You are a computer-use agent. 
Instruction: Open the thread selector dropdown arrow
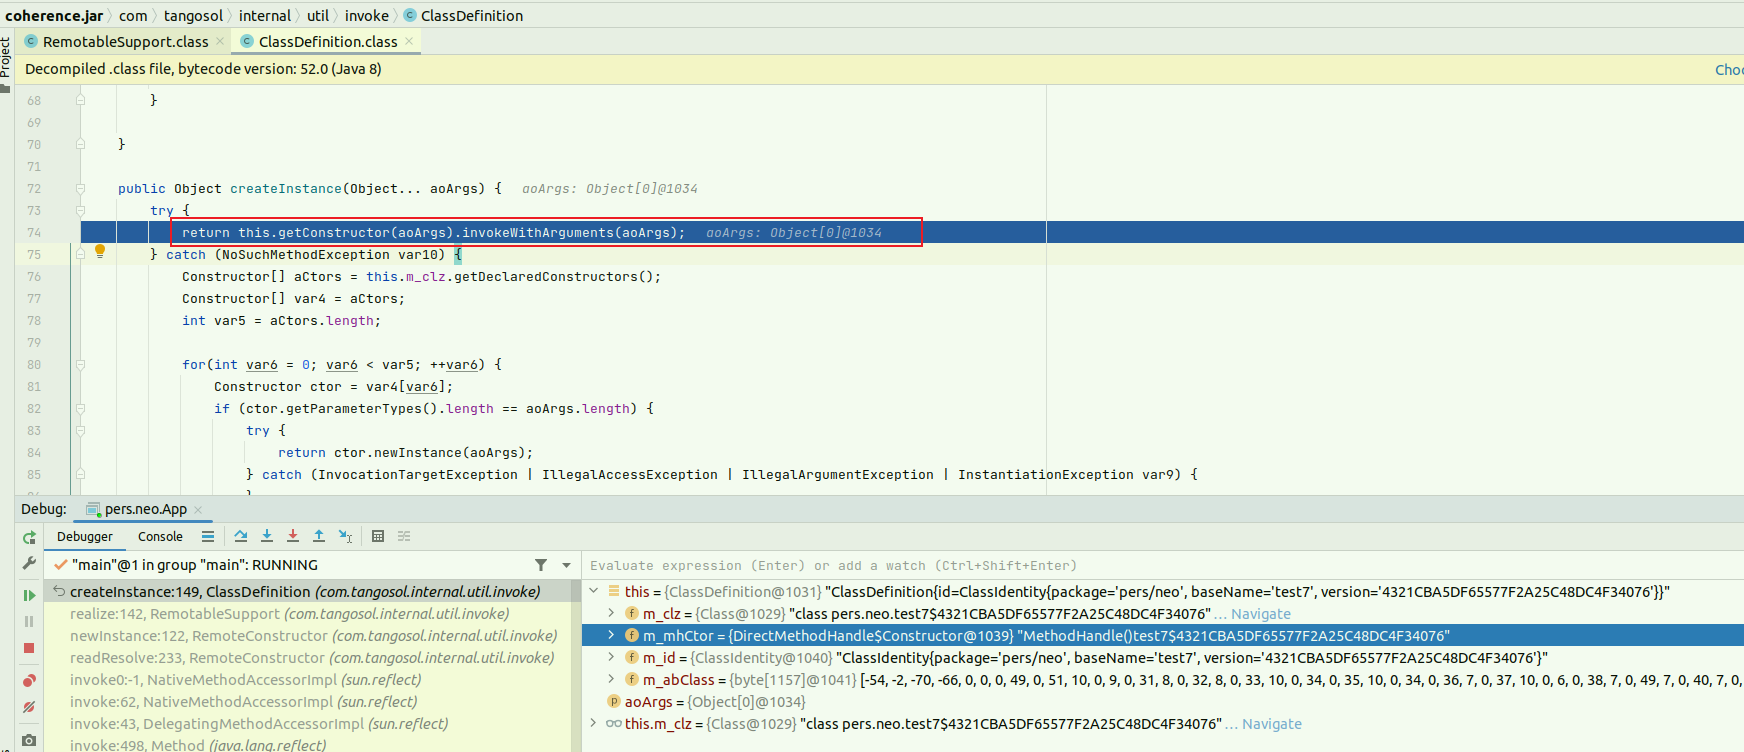pos(566,565)
